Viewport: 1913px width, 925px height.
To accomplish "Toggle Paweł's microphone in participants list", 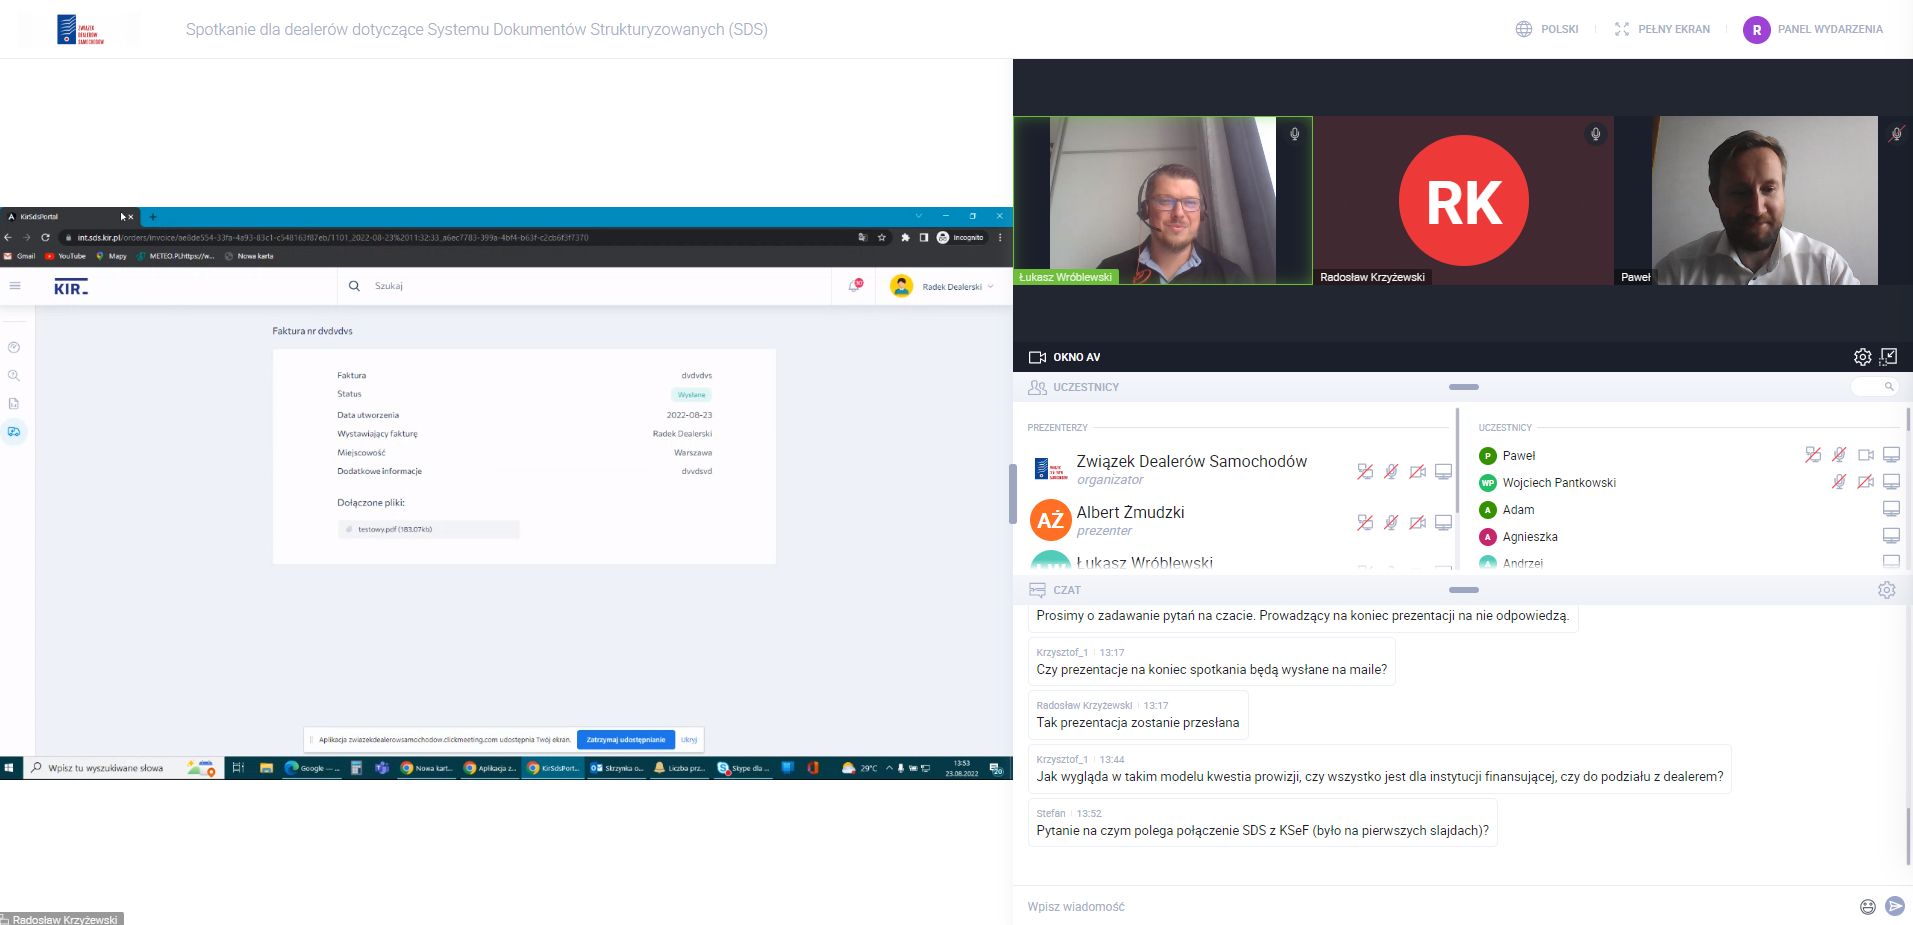I will pos(1839,455).
